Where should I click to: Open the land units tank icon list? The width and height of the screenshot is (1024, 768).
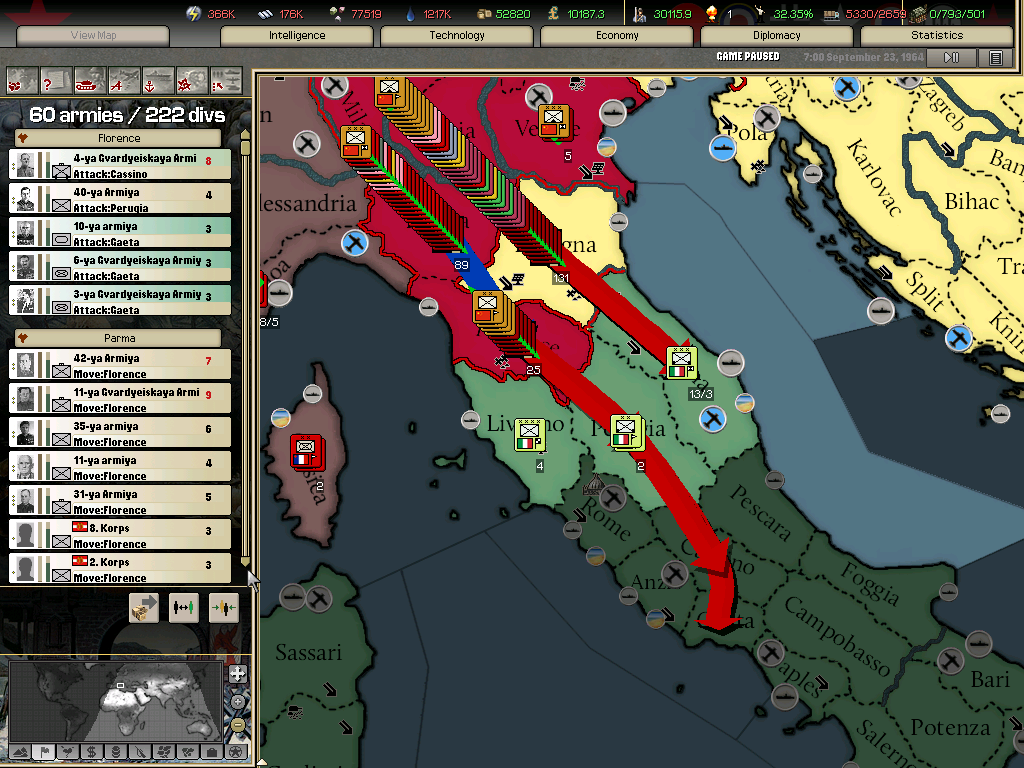(x=90, y=79)
